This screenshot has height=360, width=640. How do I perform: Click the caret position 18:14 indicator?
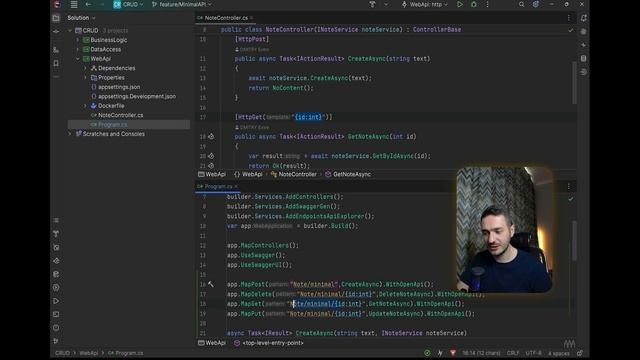pos(481,353)
